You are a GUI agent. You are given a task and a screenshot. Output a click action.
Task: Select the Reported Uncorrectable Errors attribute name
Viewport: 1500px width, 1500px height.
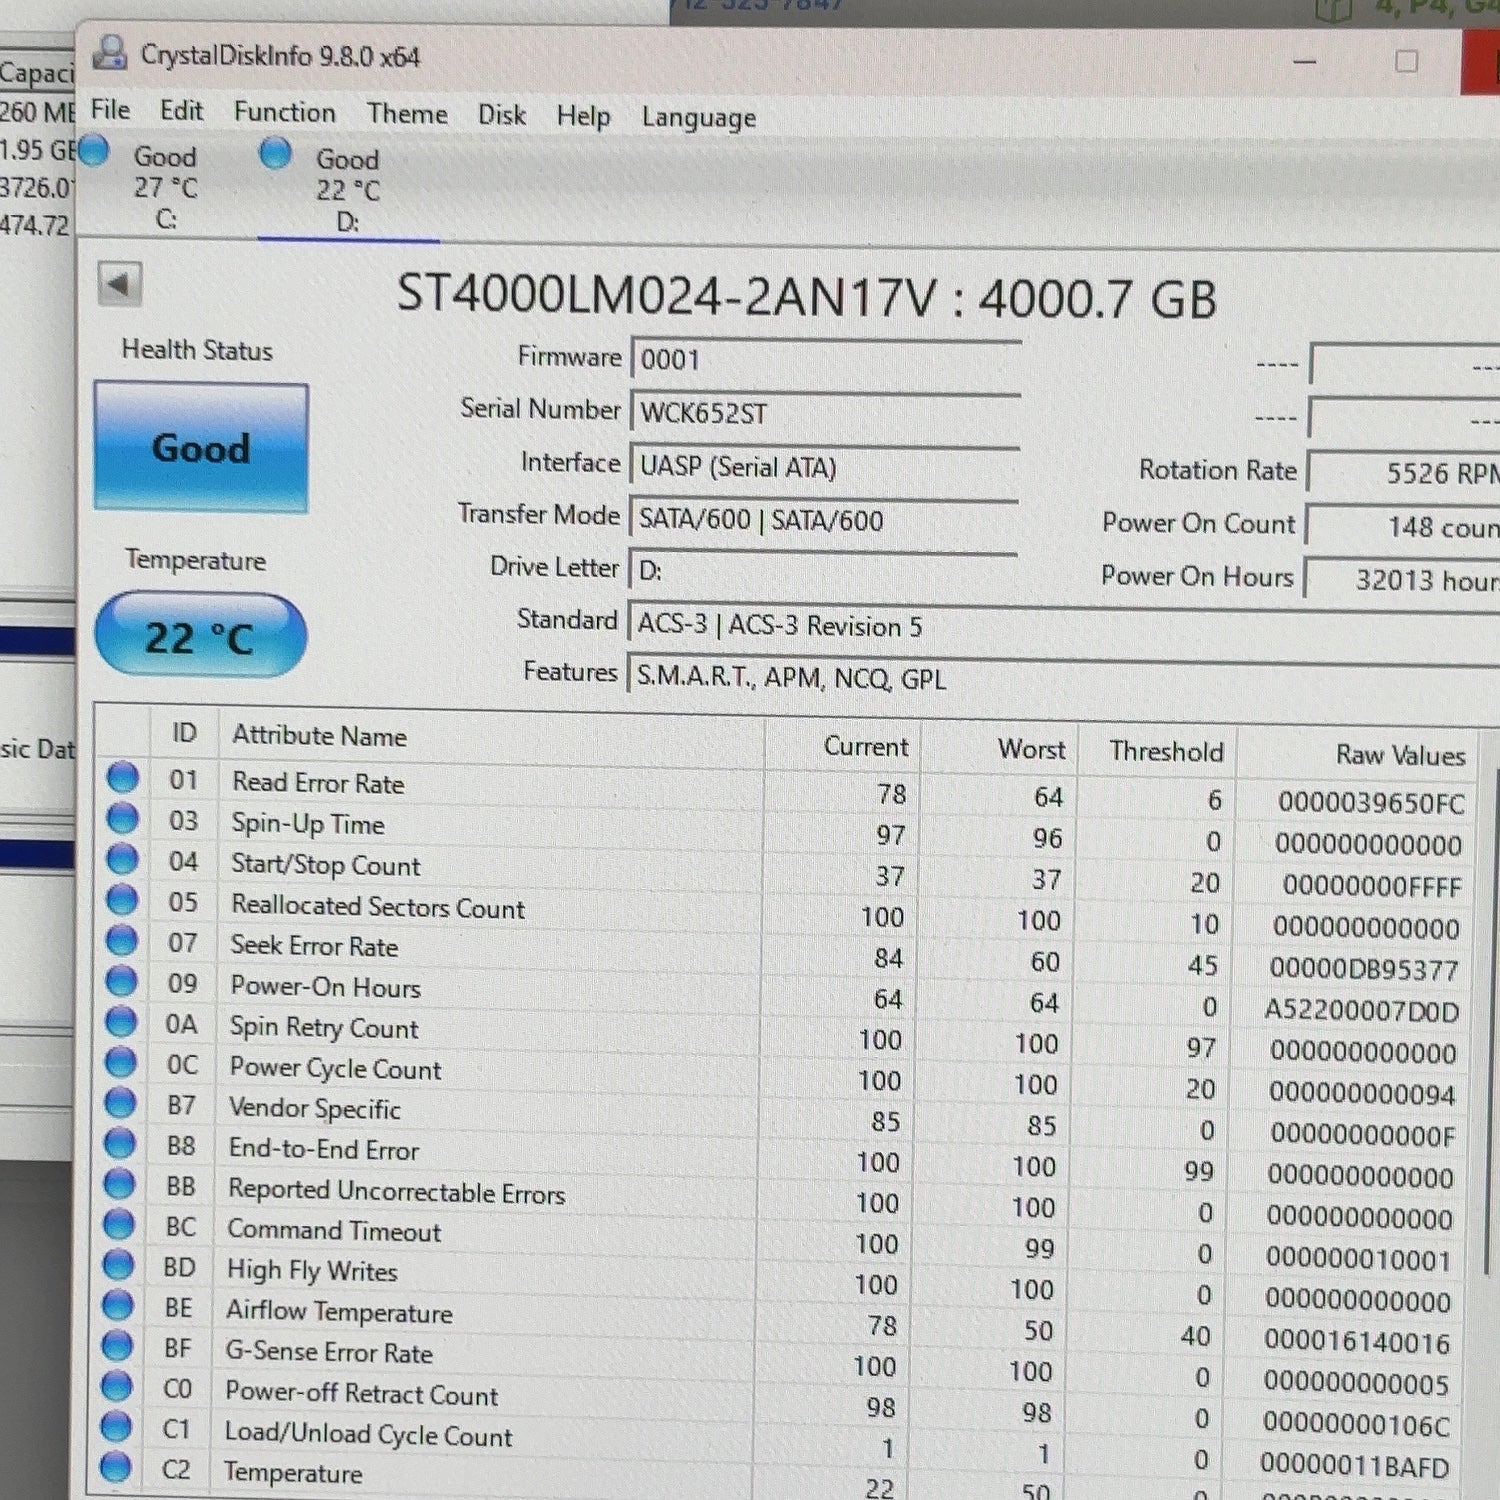[396, 1191]
